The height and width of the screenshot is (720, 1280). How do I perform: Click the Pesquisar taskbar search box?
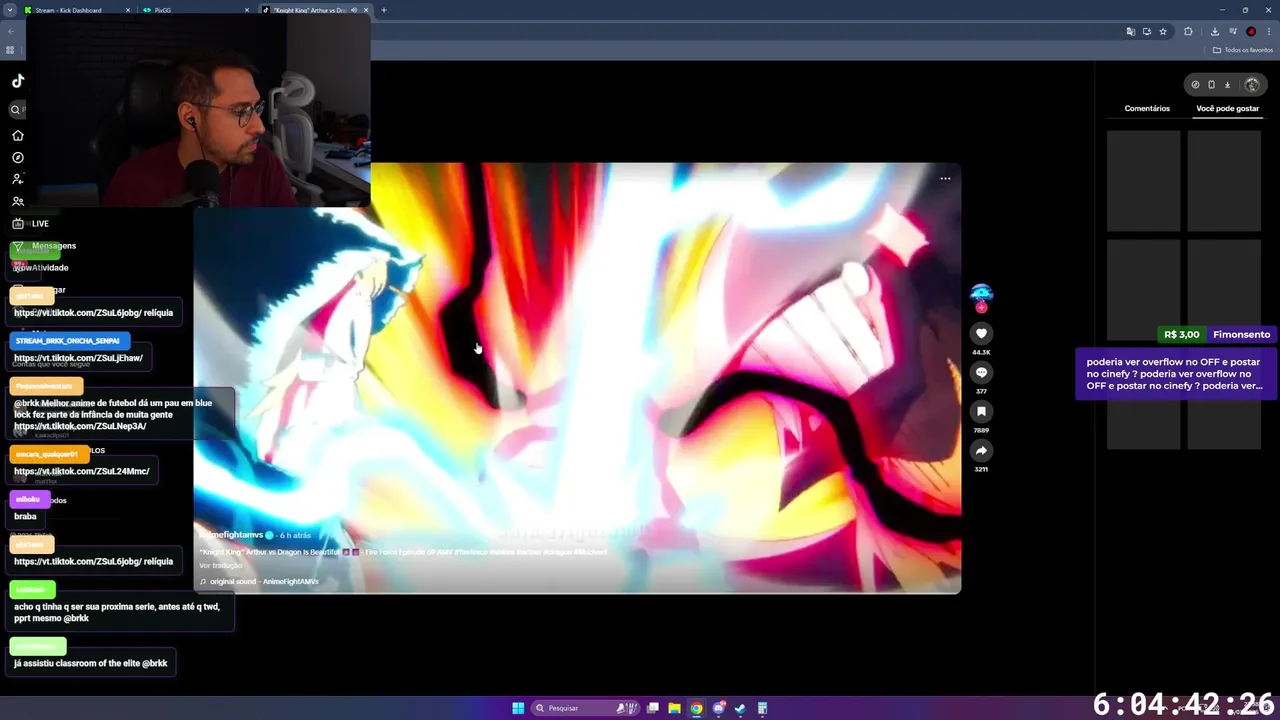pos(585,708)
